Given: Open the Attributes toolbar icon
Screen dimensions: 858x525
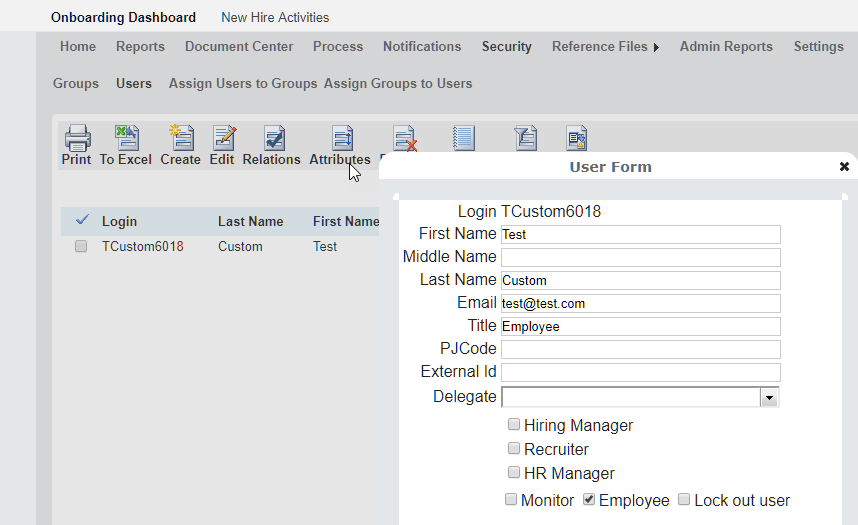Looking at the screenshot, I should tap(343, 138).
